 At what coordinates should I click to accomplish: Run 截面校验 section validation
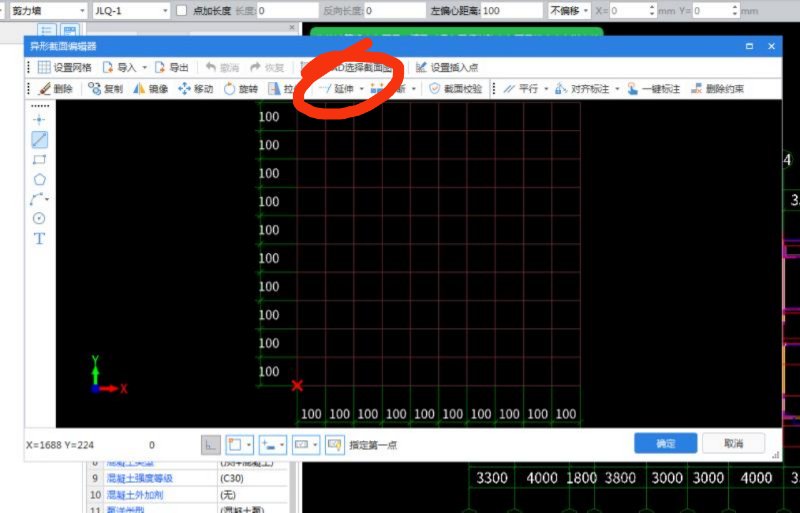pos(455,89)
